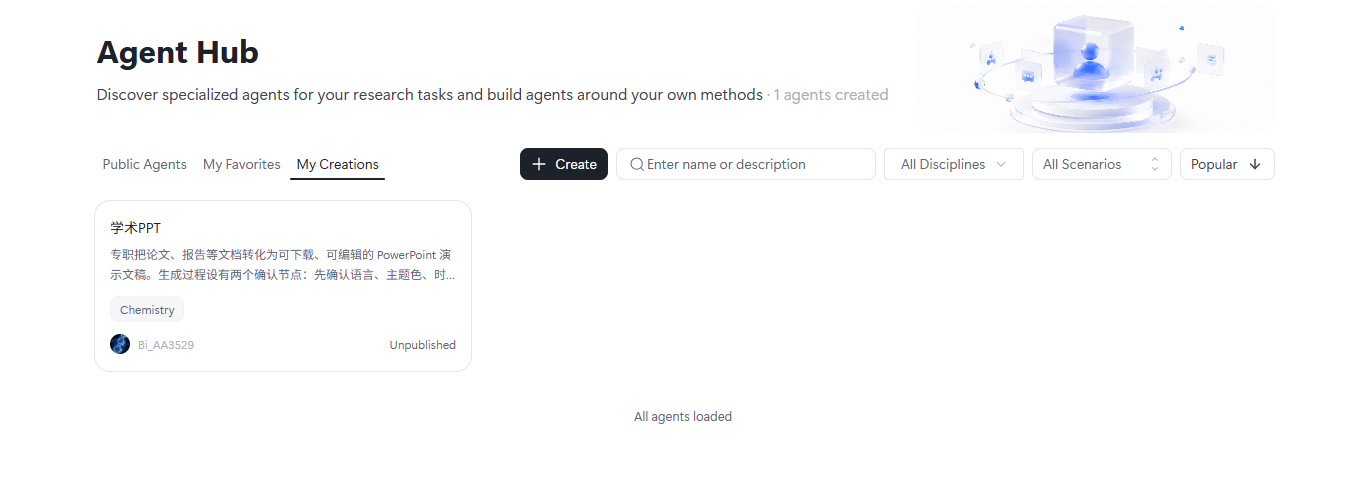Viewport: 1367px width, 478px height.
Task: Open the All Scenarios dropdown
Action: tap(1102, 164)
